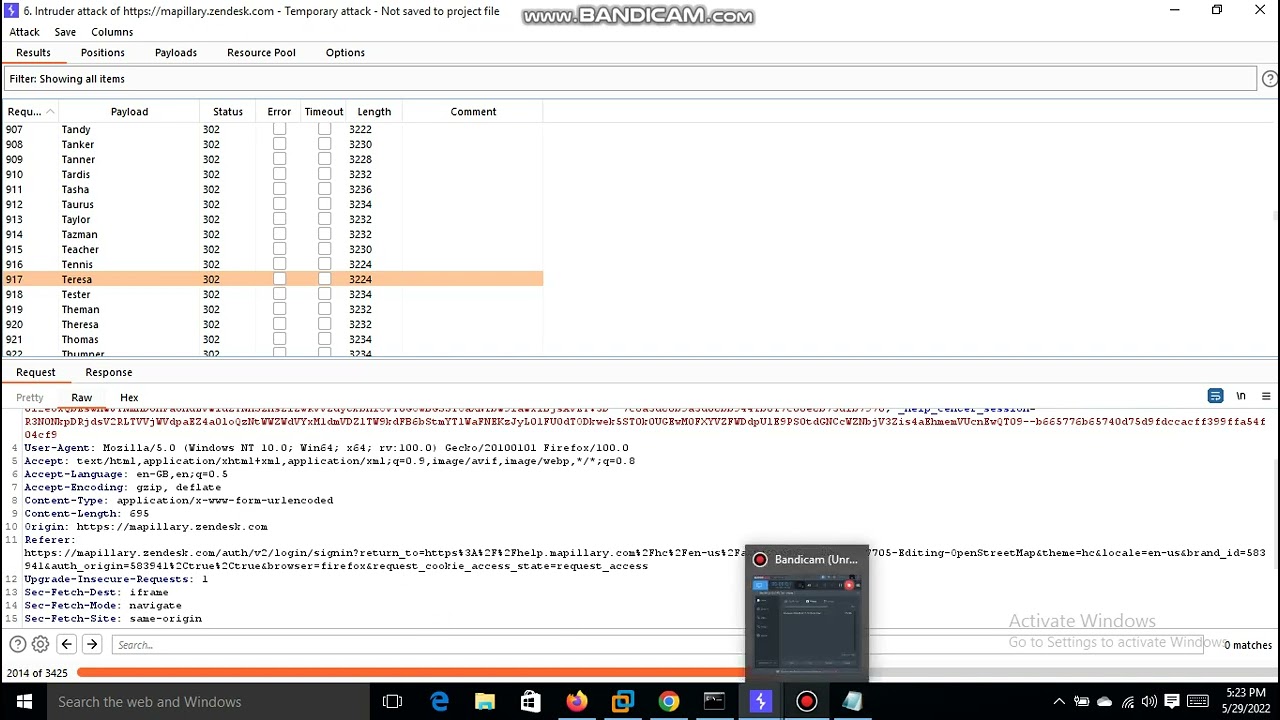Toggle the Inspector panel icon
Screen dimensions: 1280x720
pos(1215,396)
